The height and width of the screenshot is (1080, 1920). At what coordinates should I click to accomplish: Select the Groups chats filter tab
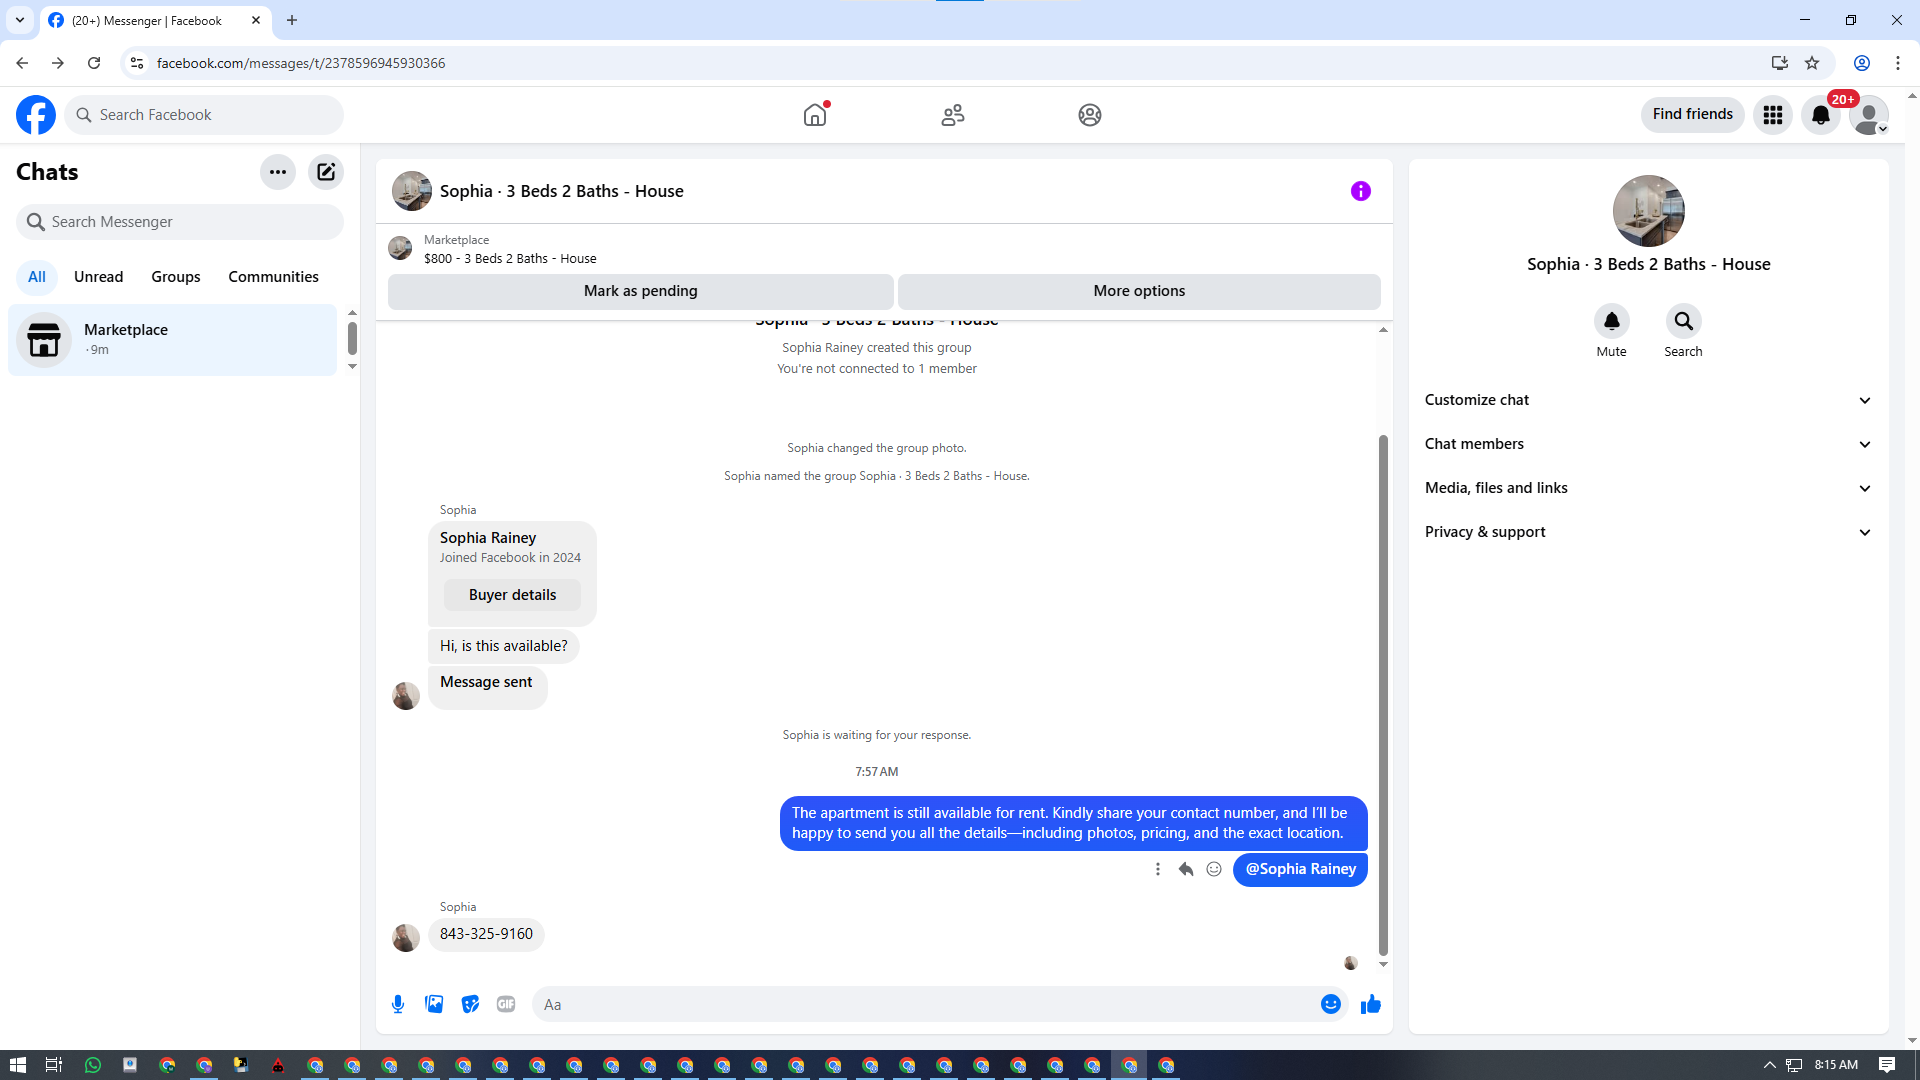[x=176, y=277]
